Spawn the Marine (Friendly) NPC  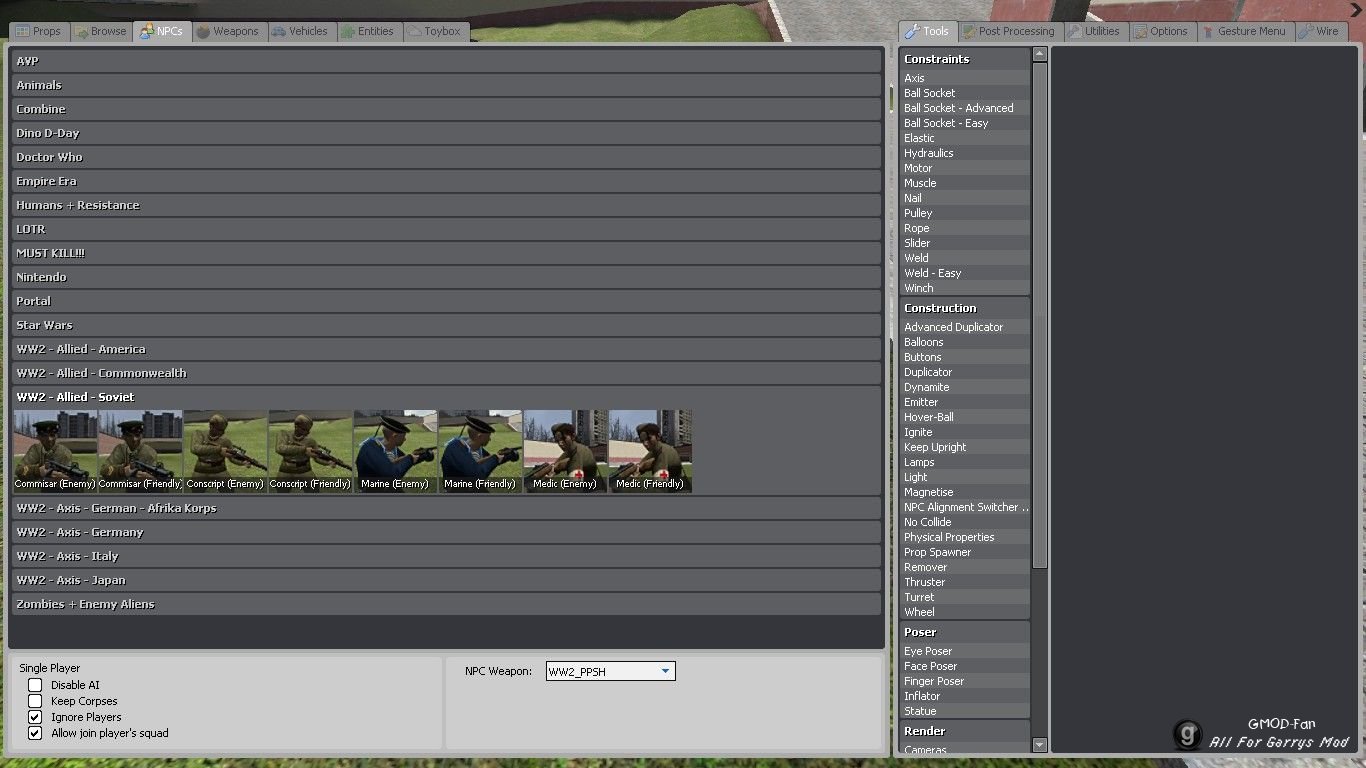coord(480,451)
